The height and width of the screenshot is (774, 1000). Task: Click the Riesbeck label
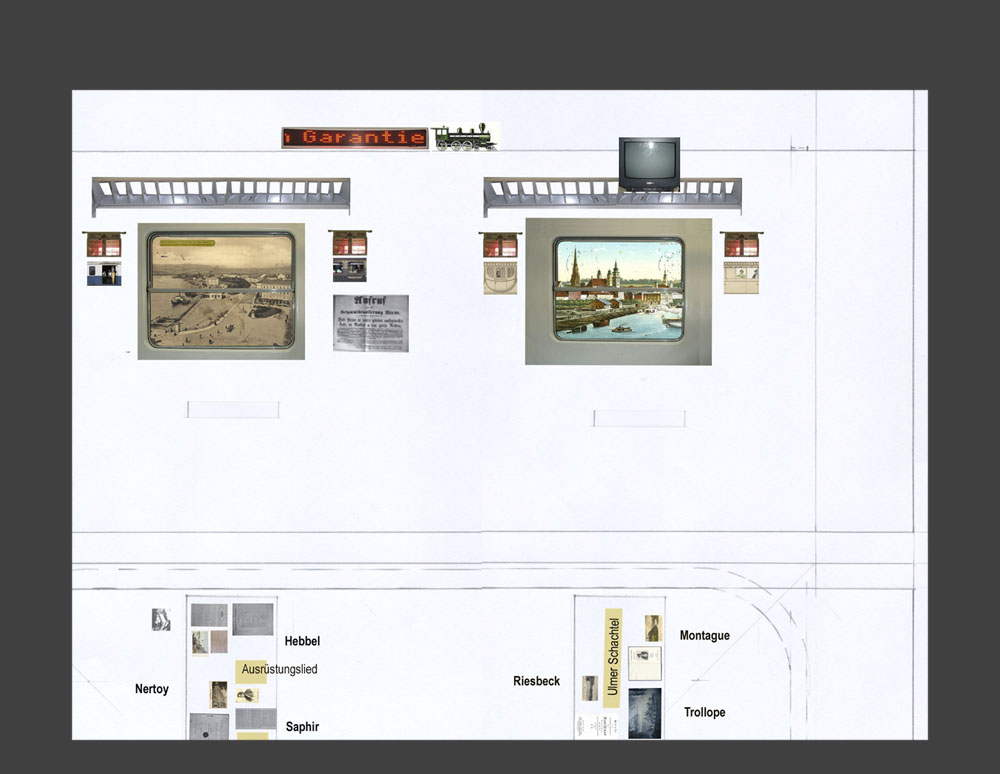[536, 682]
